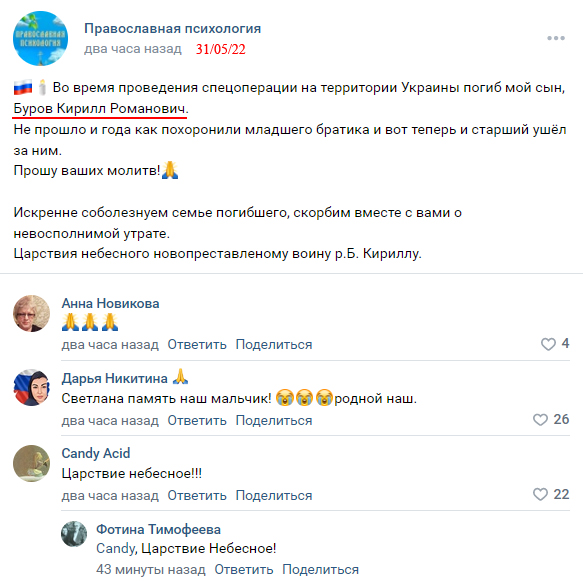Image resolution: width=583 pixels, height=581 pixels.
Task: Like Анна Новикова's comment with the heart
Action: (x=548, y=344)
